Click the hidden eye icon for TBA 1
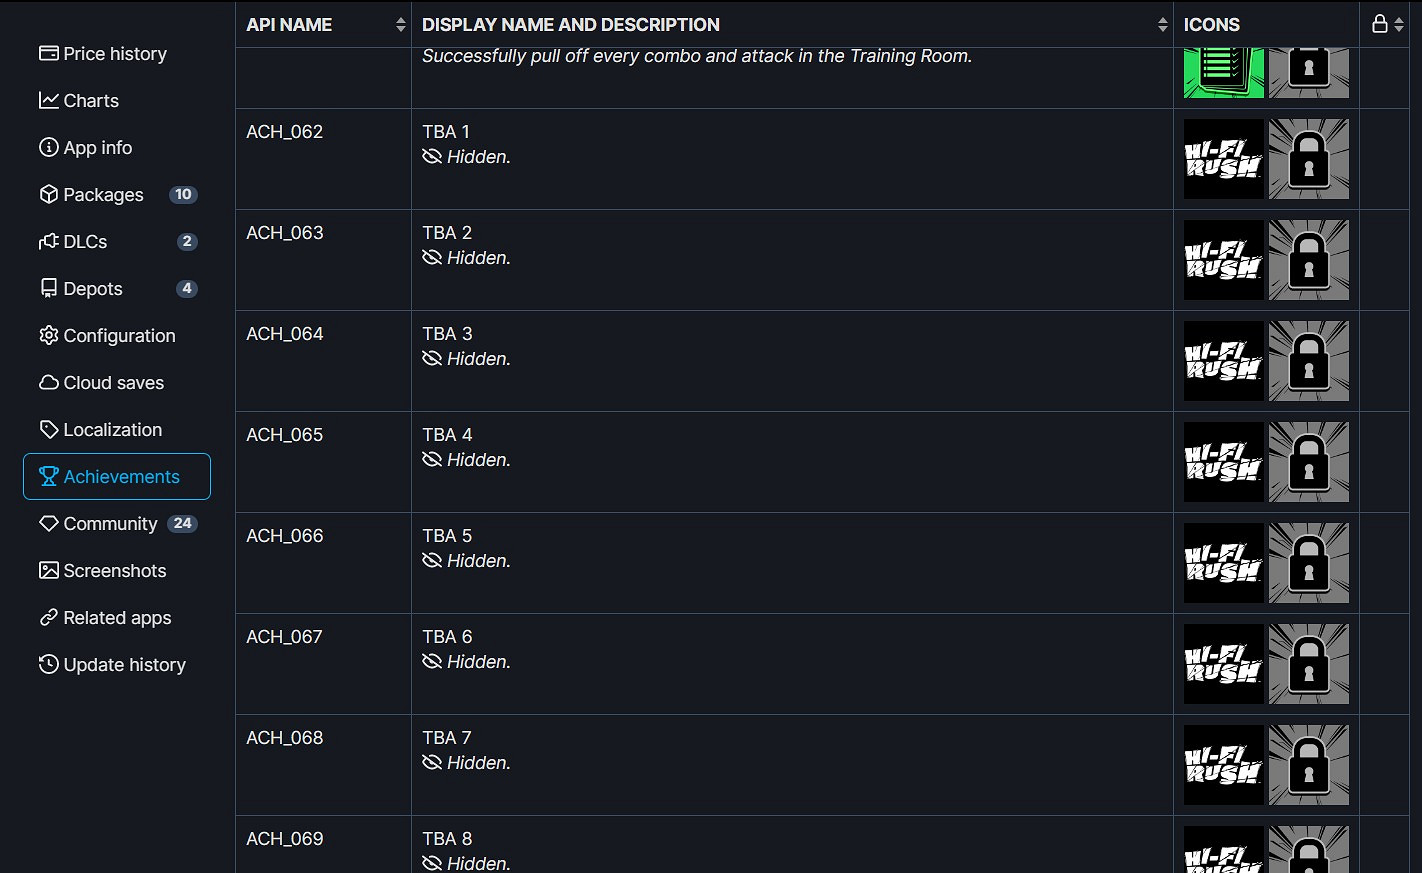The width and height of the screenshot is (1422, 873). pos(432,157)
